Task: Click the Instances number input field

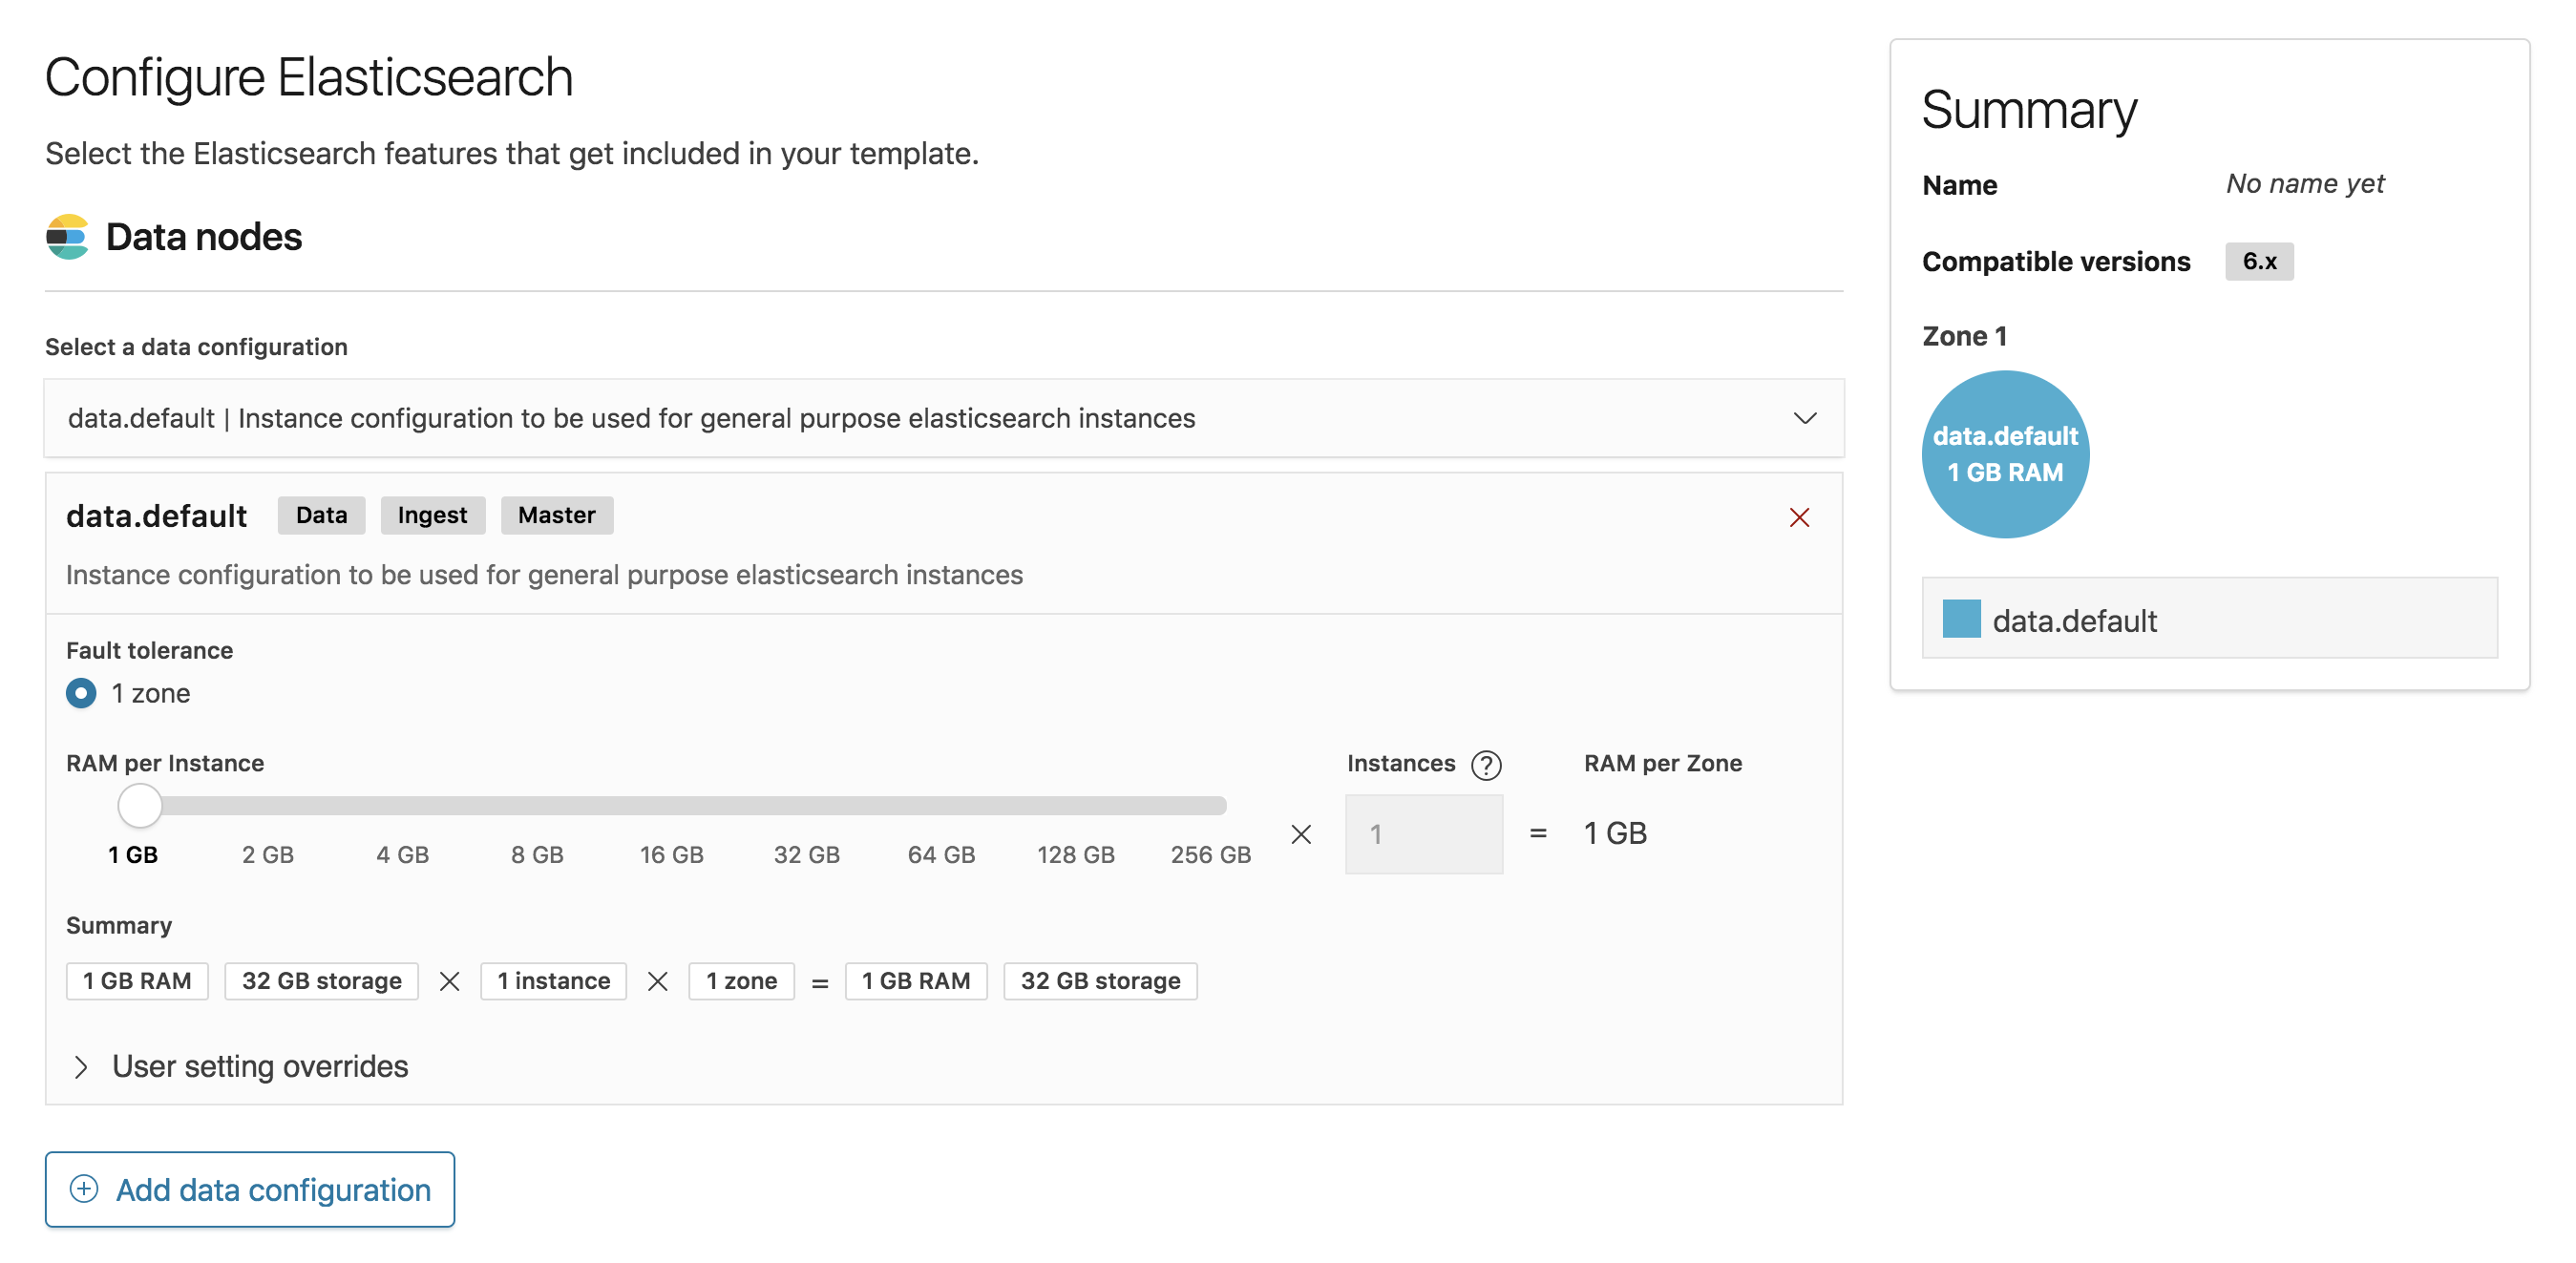Action: 1423,832
